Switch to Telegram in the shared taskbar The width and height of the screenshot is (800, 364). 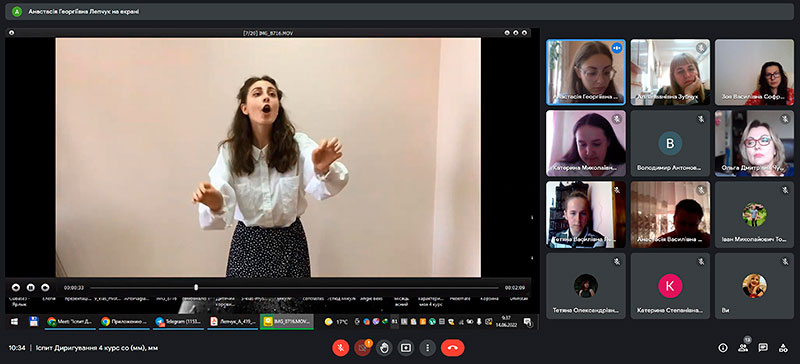tap(178, 322)
